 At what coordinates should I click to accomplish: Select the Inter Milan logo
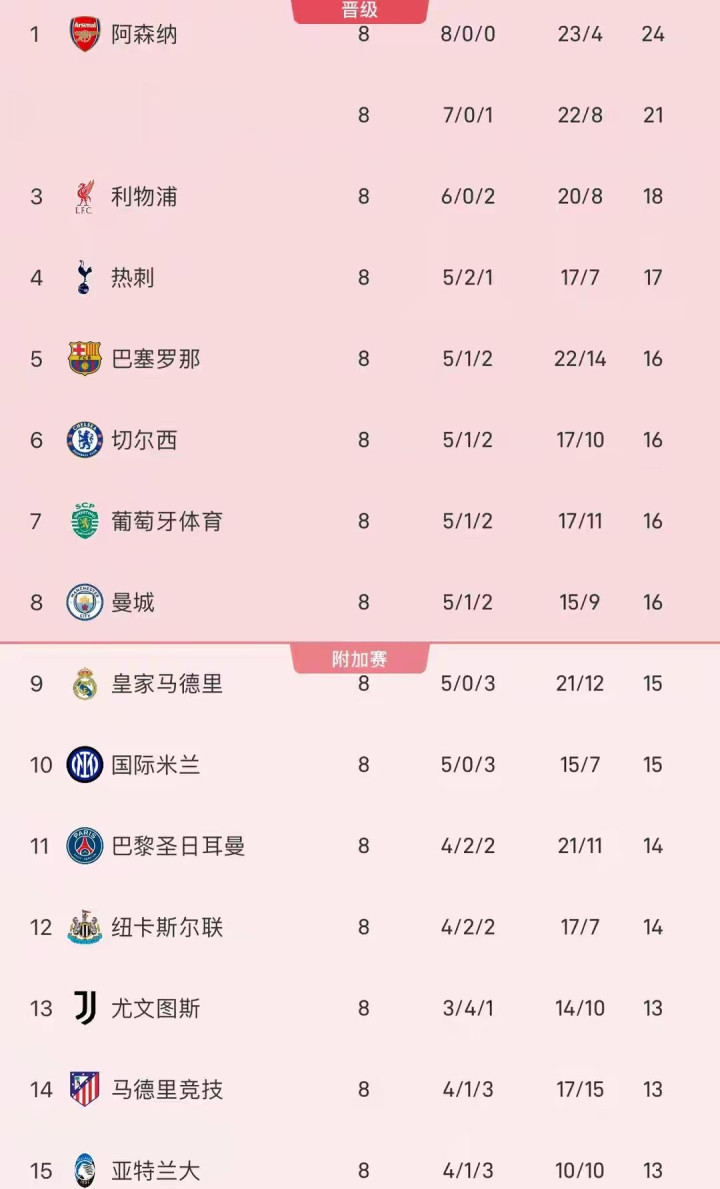tap(85, 765)
